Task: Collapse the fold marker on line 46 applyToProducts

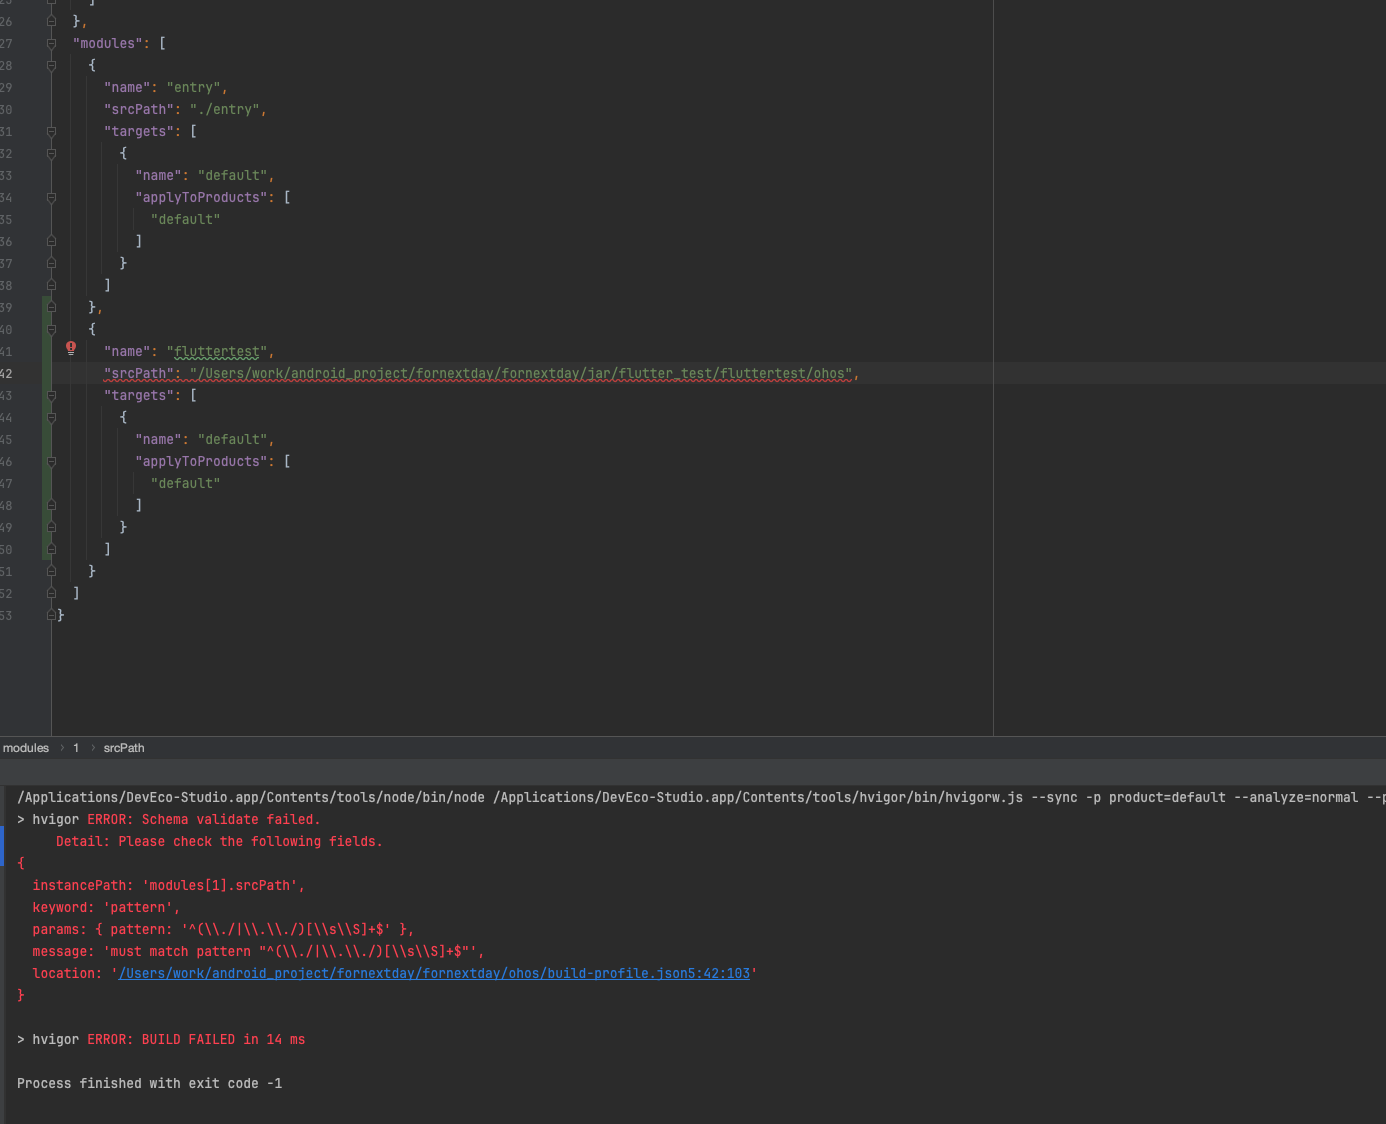Action: (x=51, y=461)
